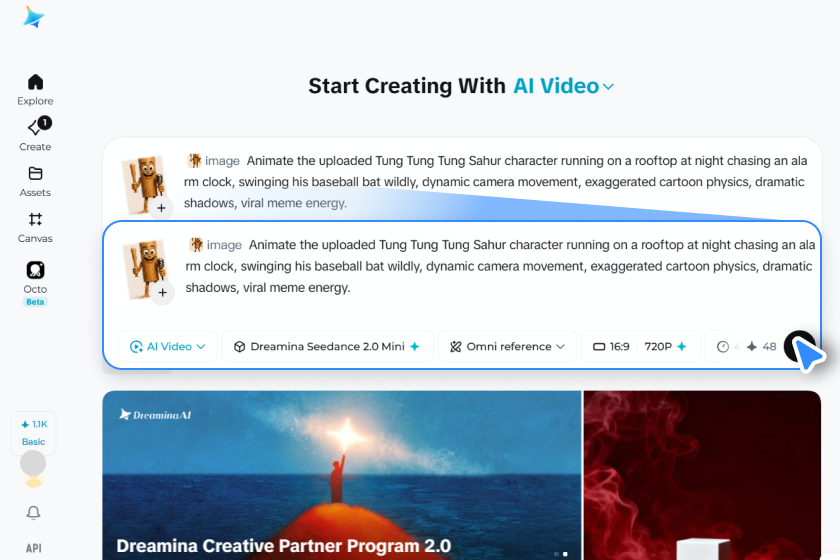The image size is (840, 560).
Task: Open the Canvas workspace
Action: (35, 228)
